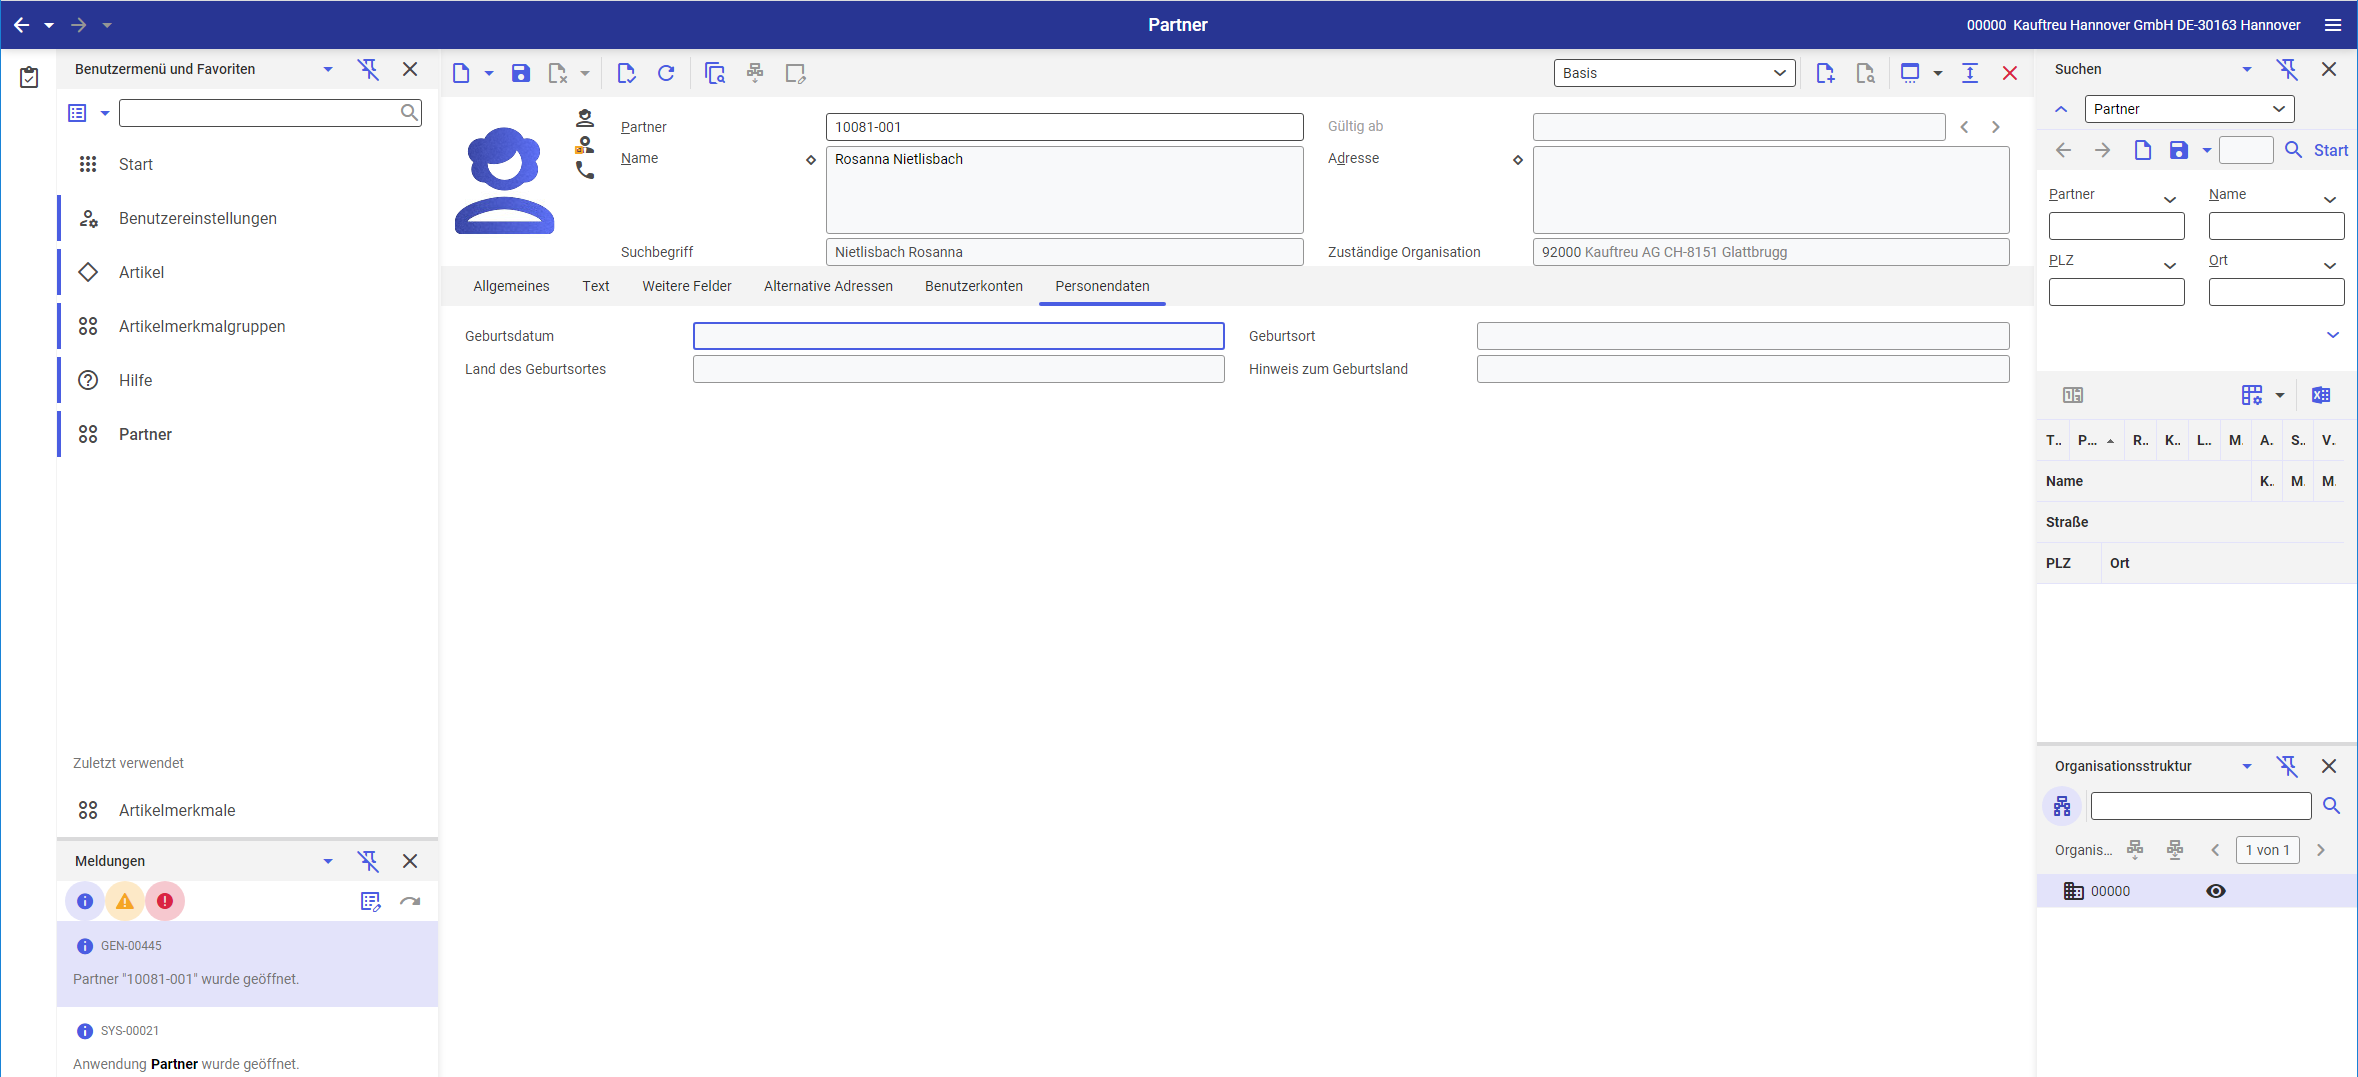The width and height of the screenshot is (2358, 1077).
Task: Unpin the Meldungen panel
Action: click(369, 860)
